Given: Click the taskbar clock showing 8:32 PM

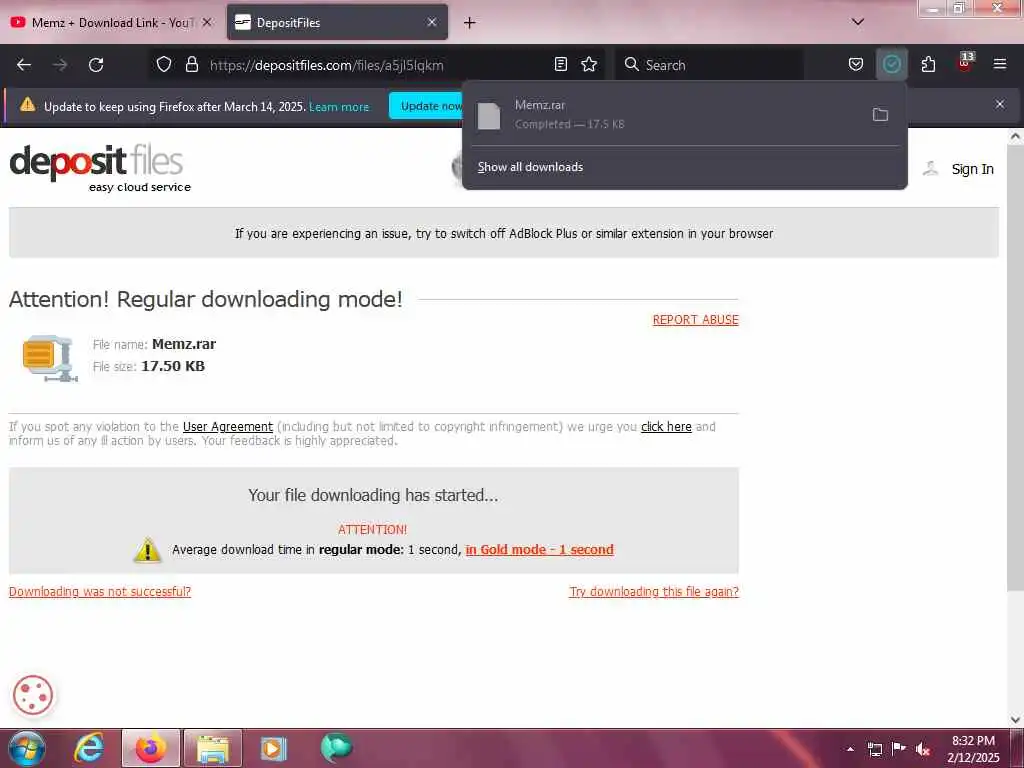Looking at the screenshot, I should click(973, 749).
